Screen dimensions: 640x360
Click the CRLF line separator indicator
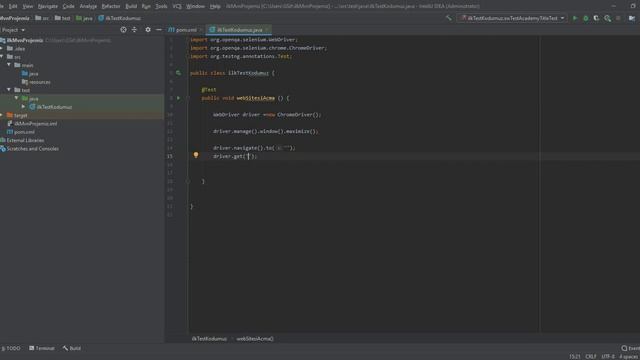point(591,356)
